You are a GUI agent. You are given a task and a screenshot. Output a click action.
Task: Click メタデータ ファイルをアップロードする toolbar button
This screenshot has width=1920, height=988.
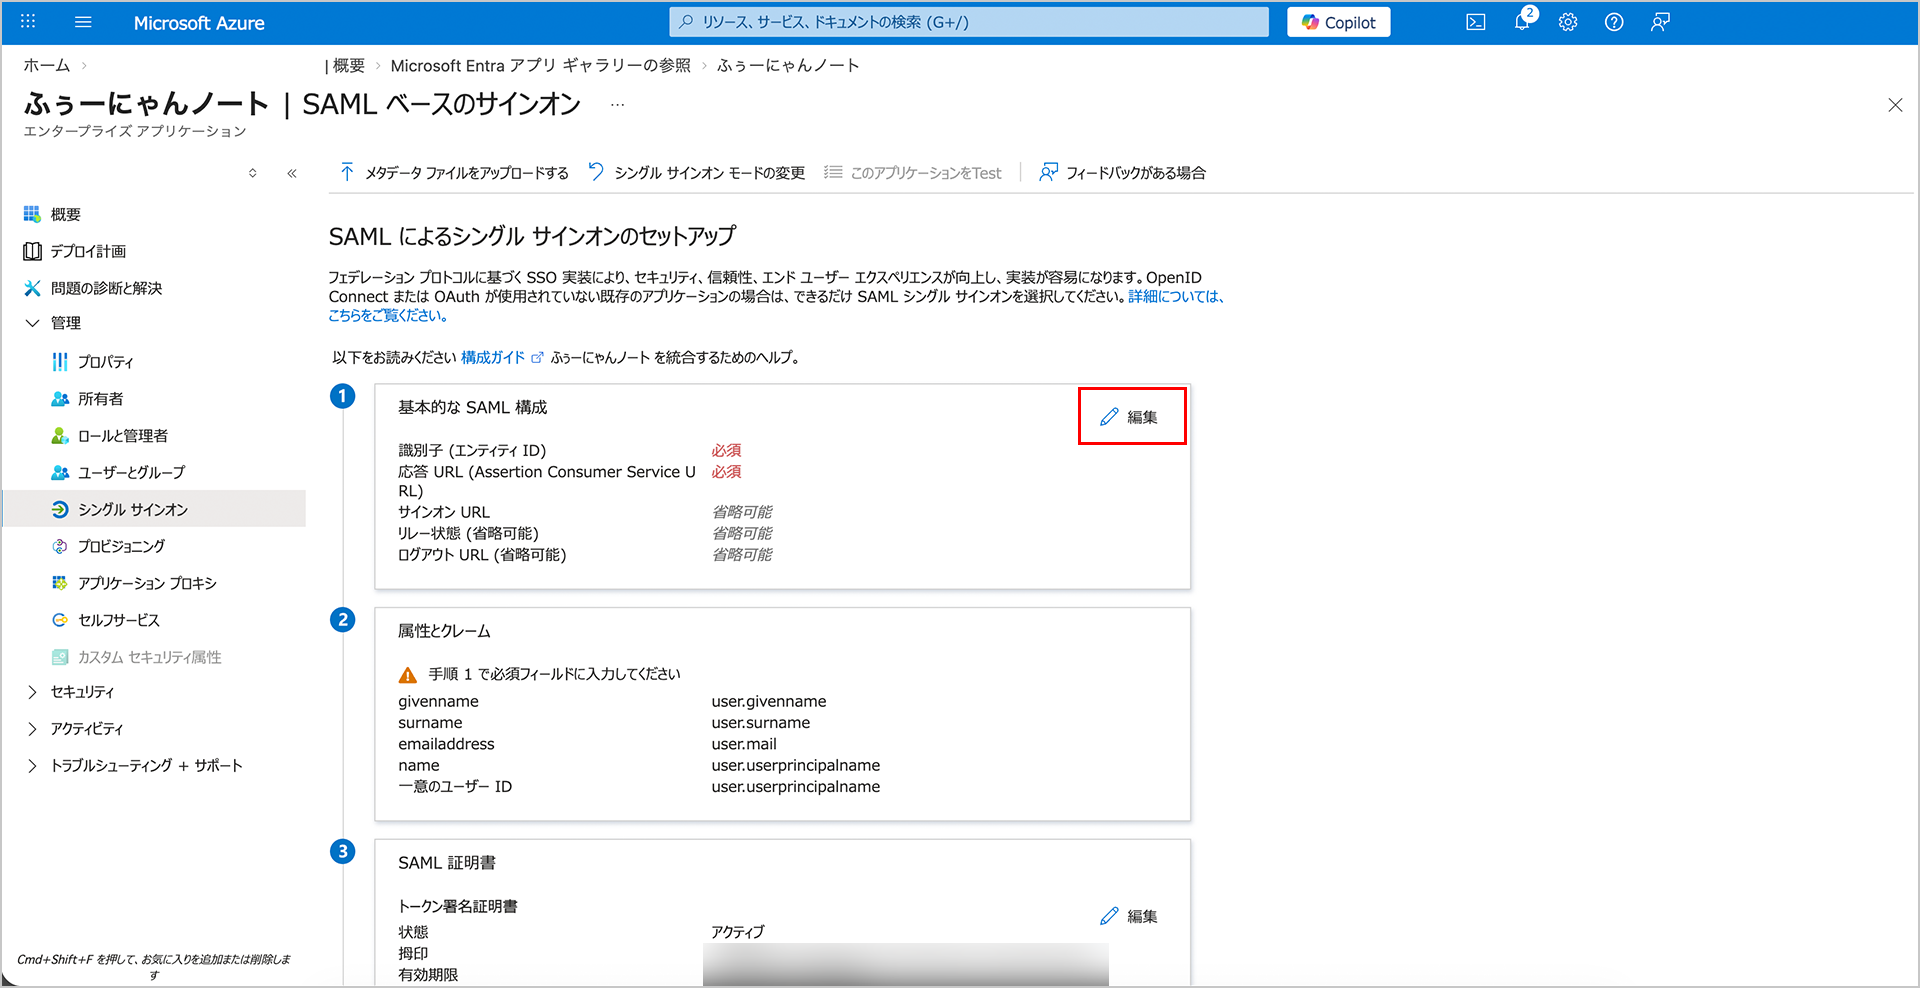point(454,173)
